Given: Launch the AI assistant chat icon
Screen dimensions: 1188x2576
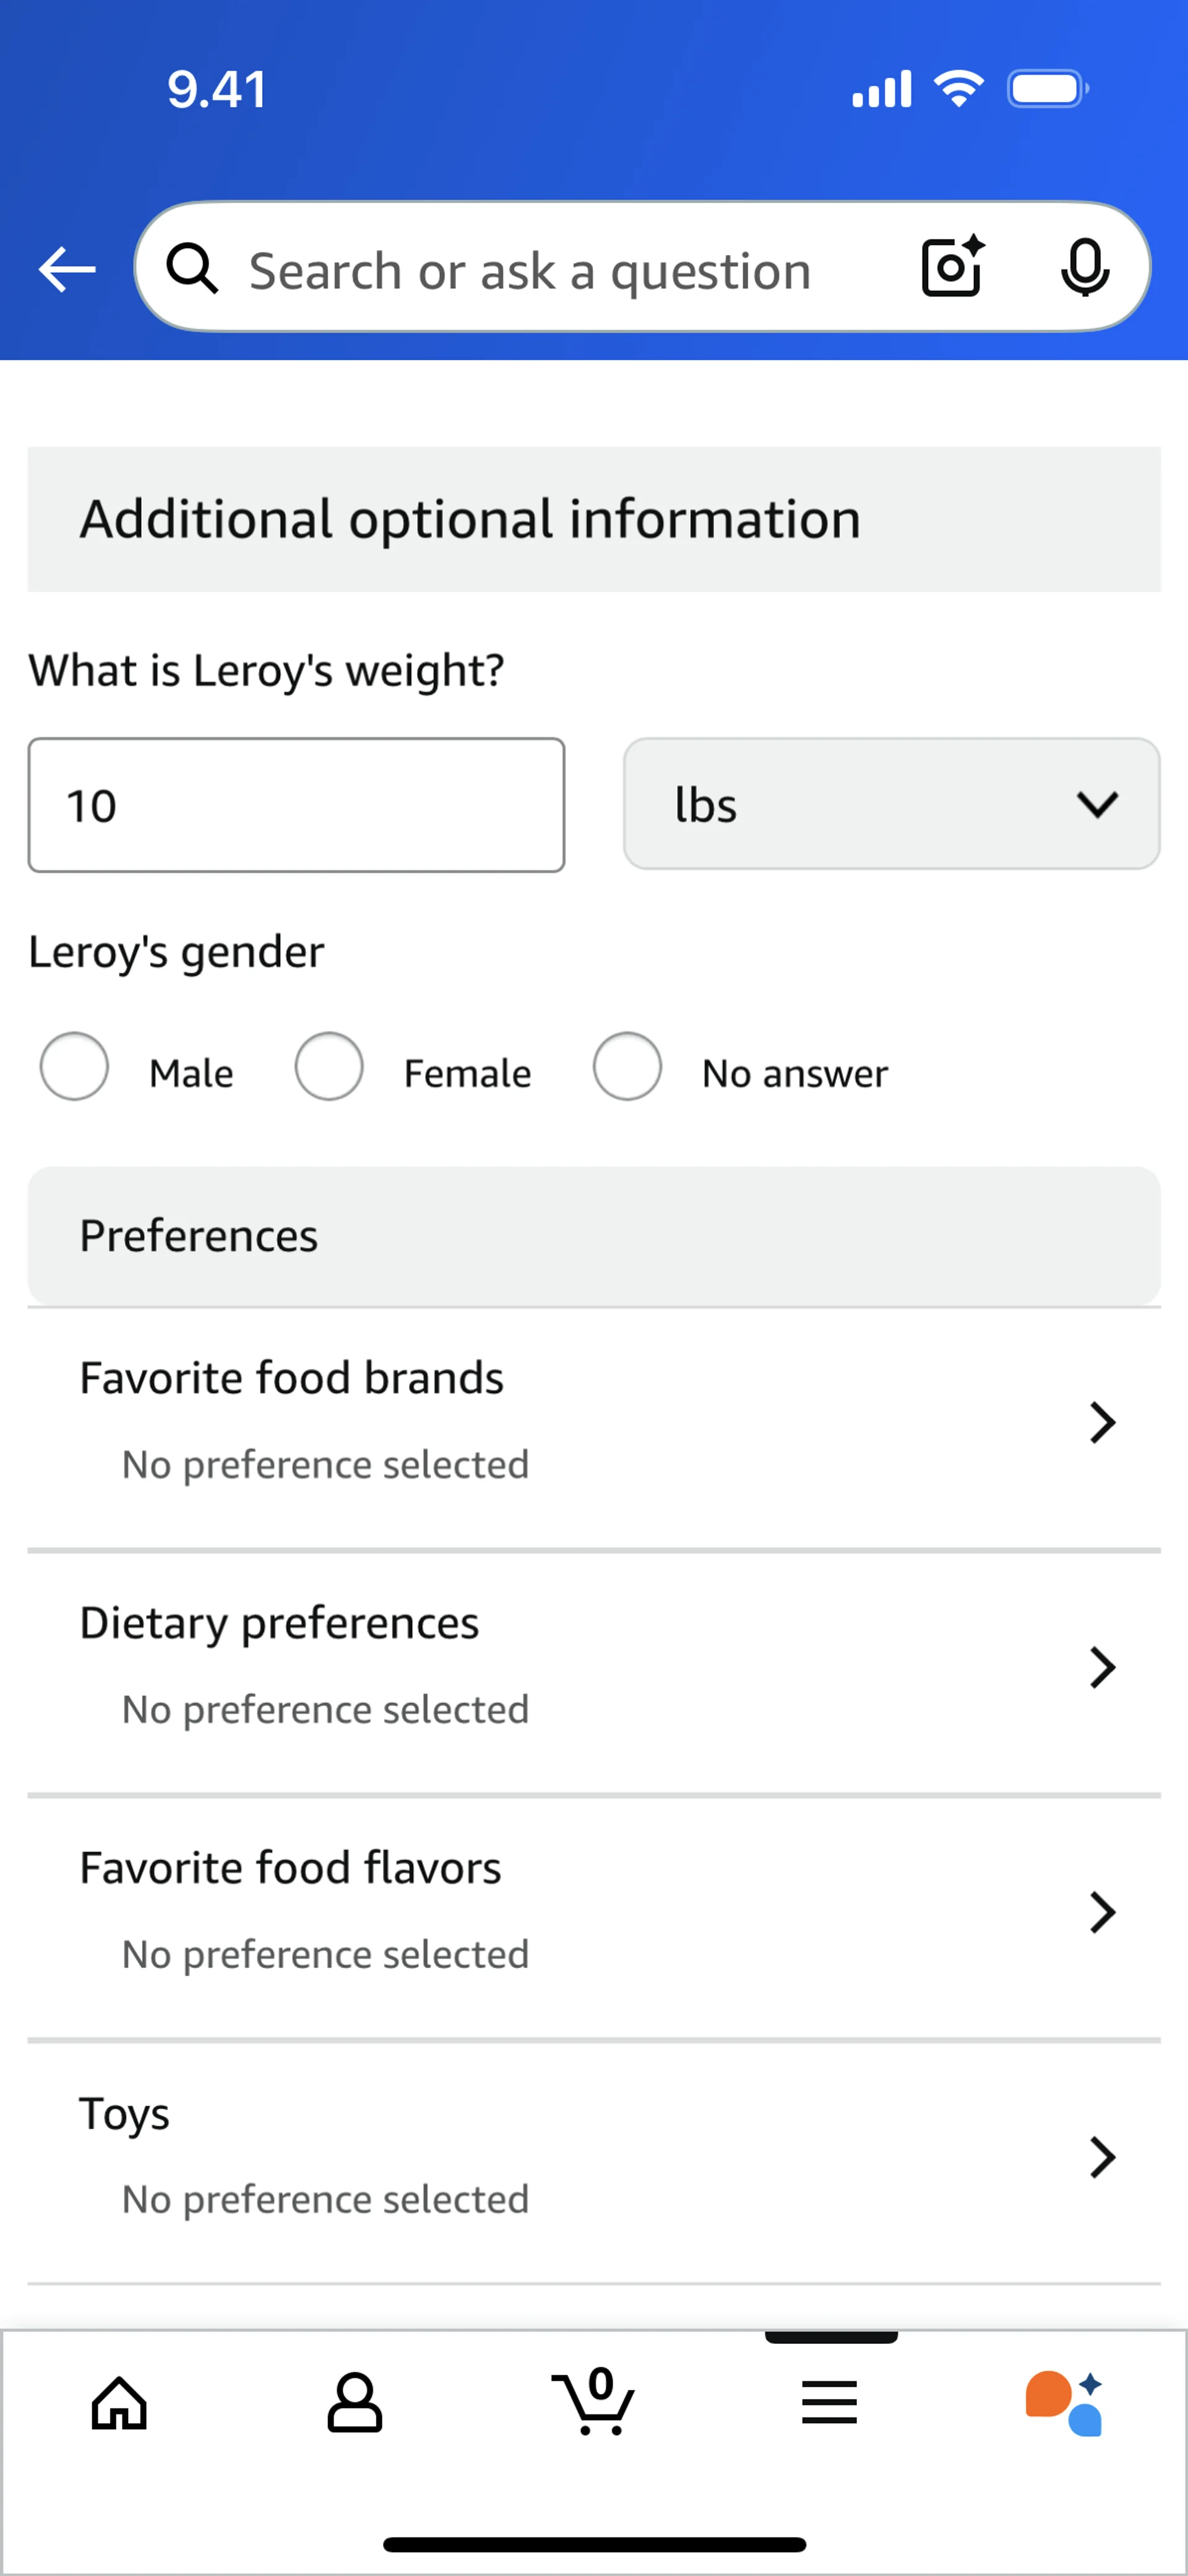Looking at the screenshot, I should [1064, 2403].
